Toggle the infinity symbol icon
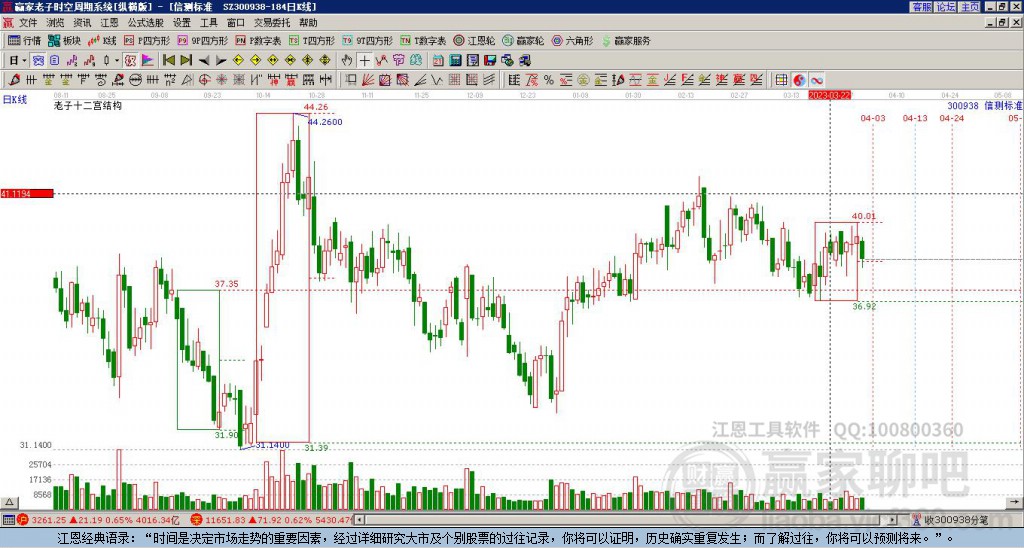 coord(816,80)
